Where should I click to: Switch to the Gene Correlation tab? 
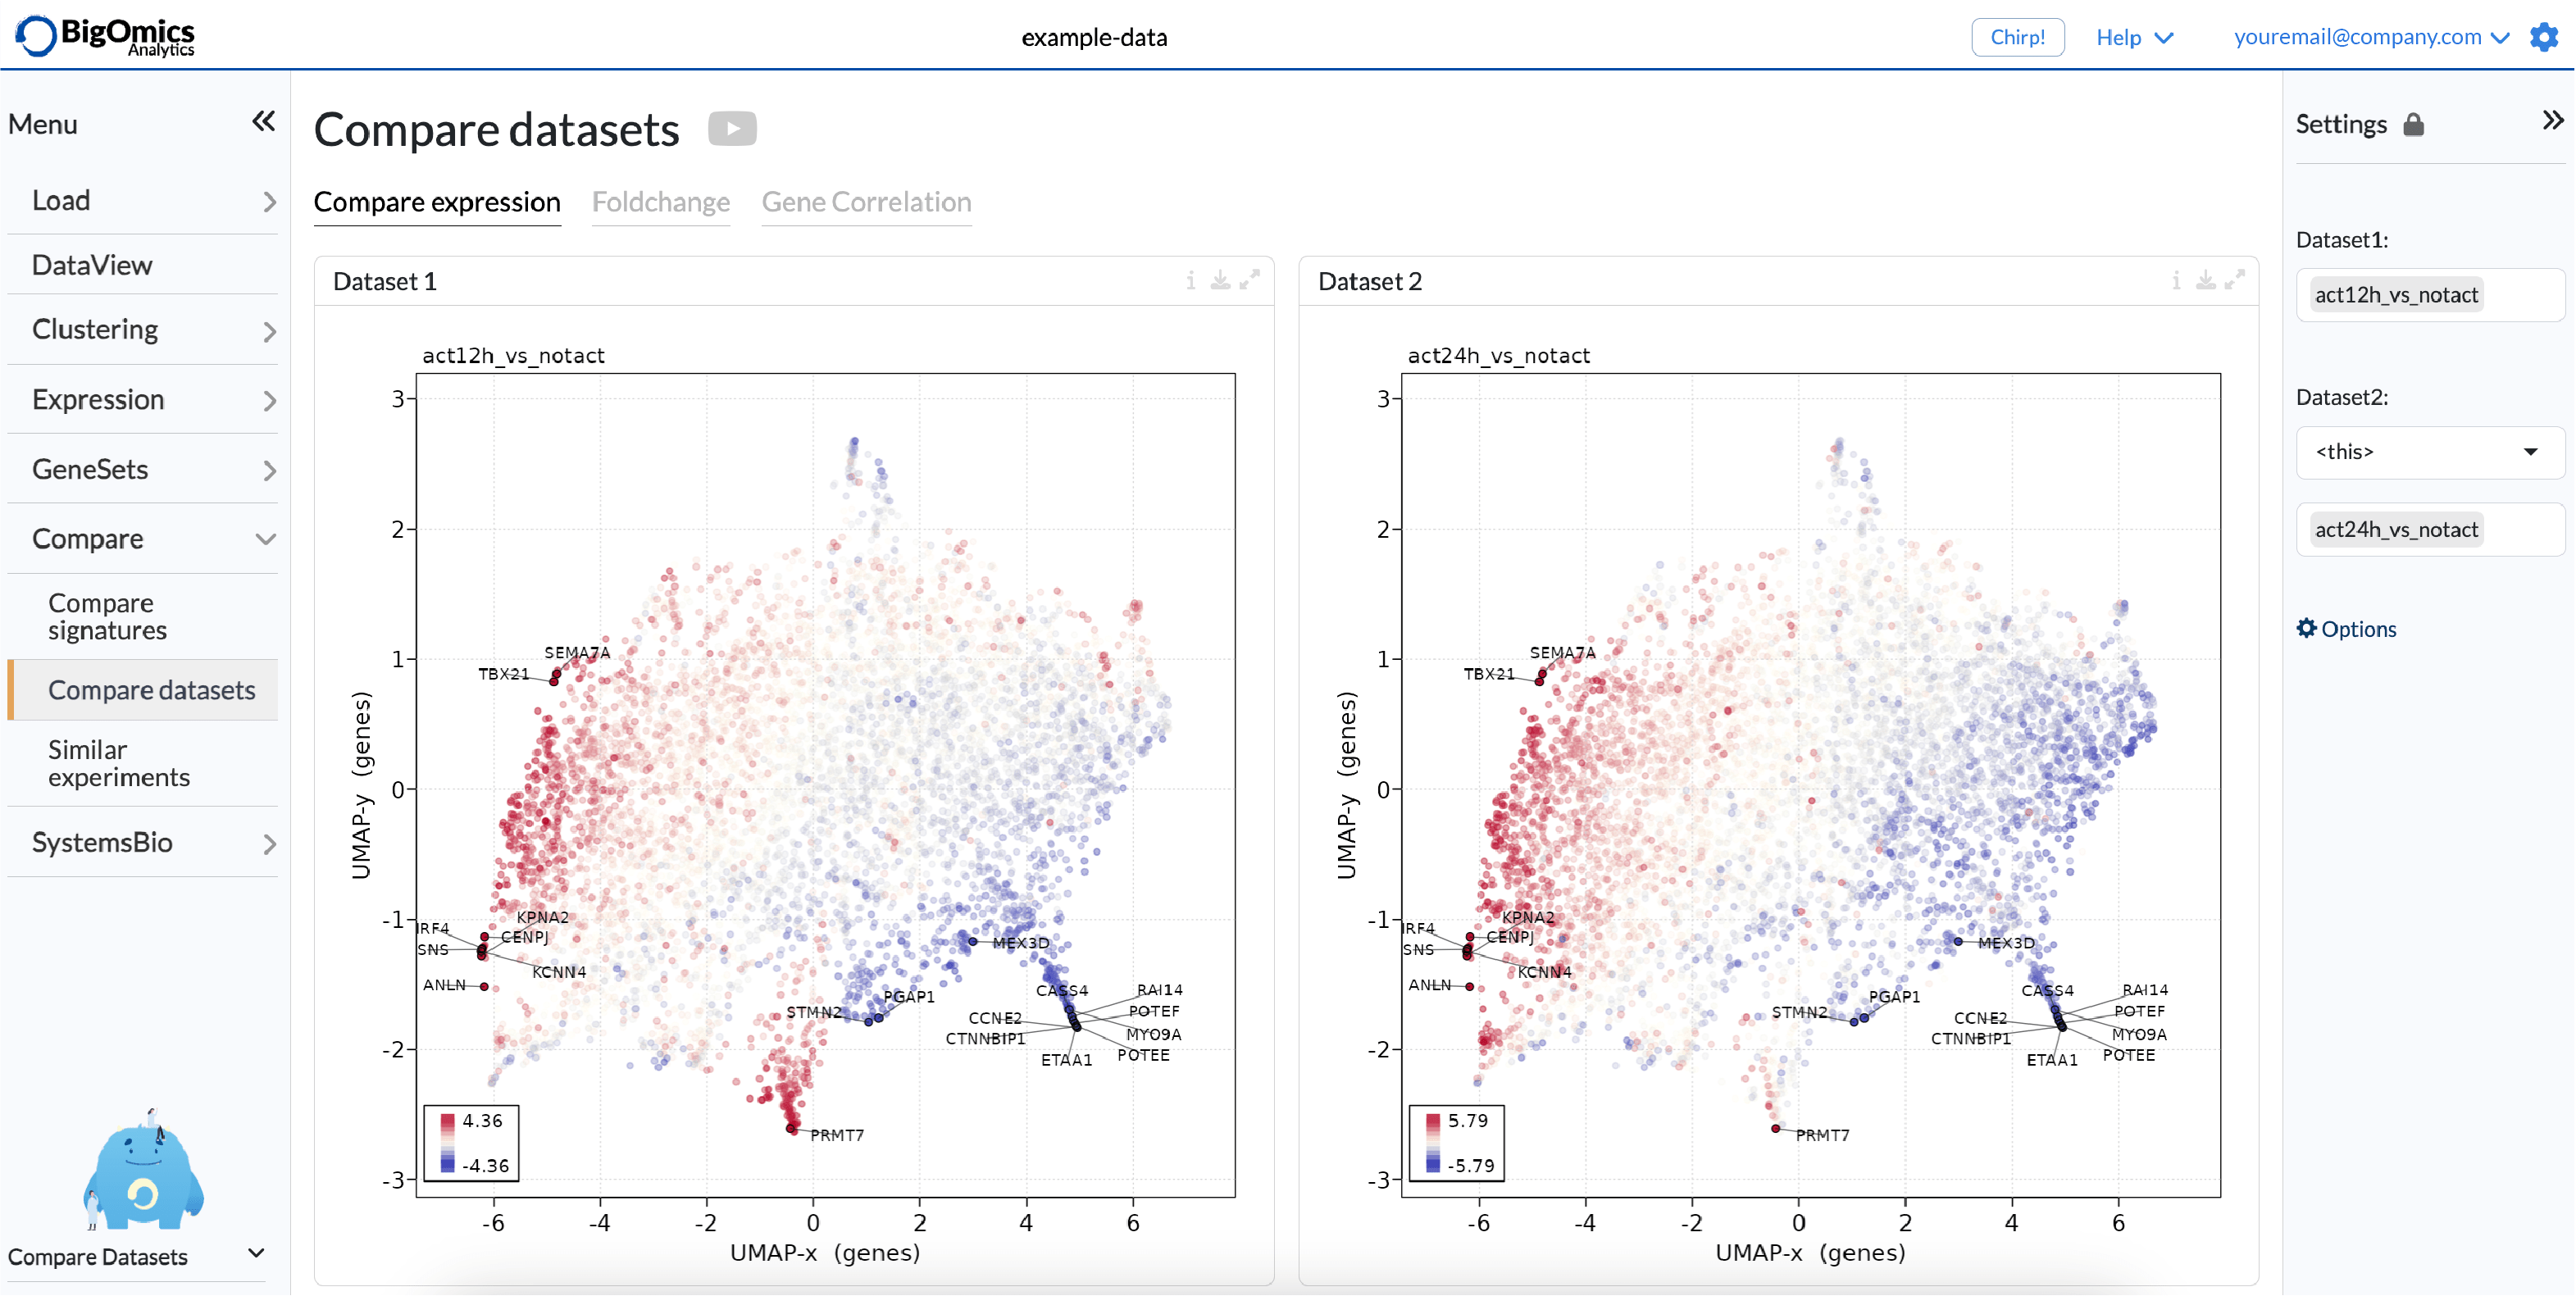point(866,202)
